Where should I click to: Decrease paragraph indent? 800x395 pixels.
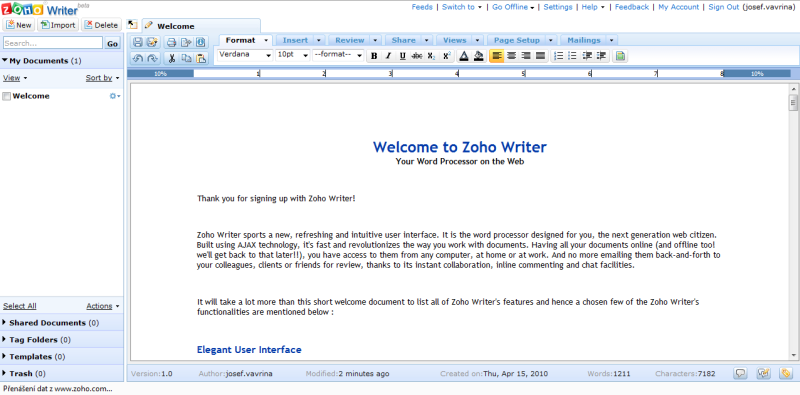(587, 56)
